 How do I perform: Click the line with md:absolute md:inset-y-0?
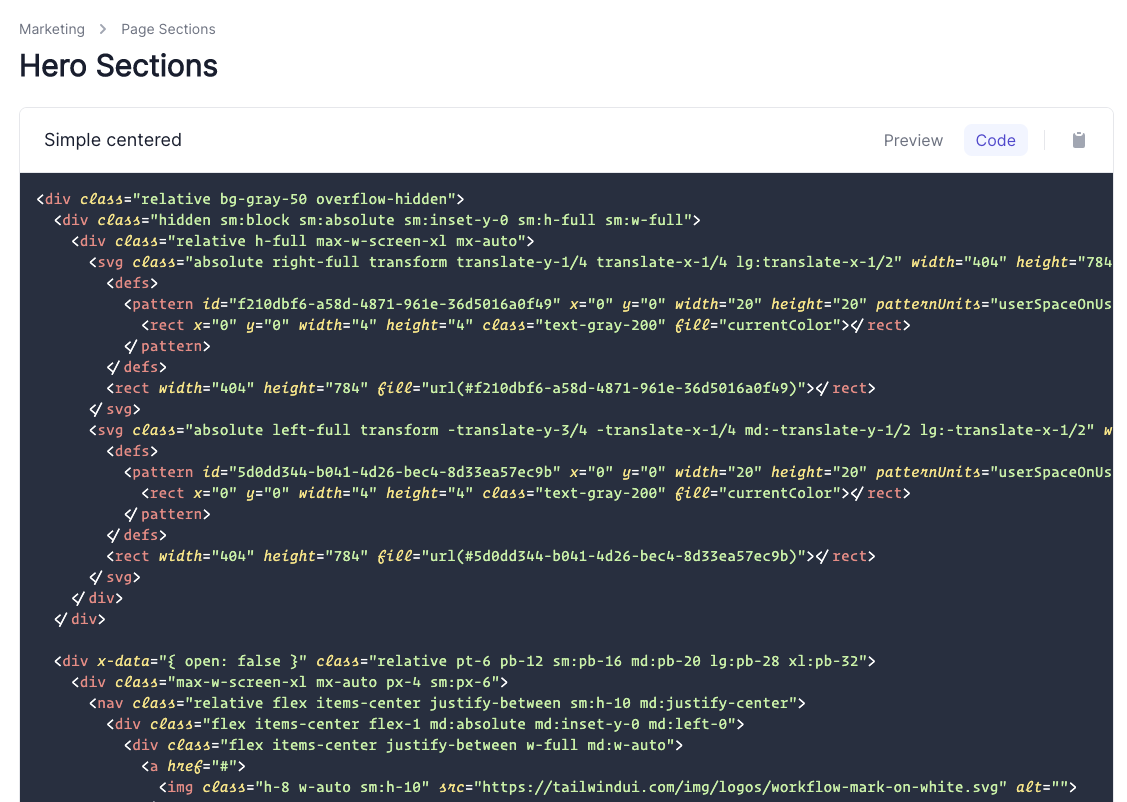coord(426,724)
